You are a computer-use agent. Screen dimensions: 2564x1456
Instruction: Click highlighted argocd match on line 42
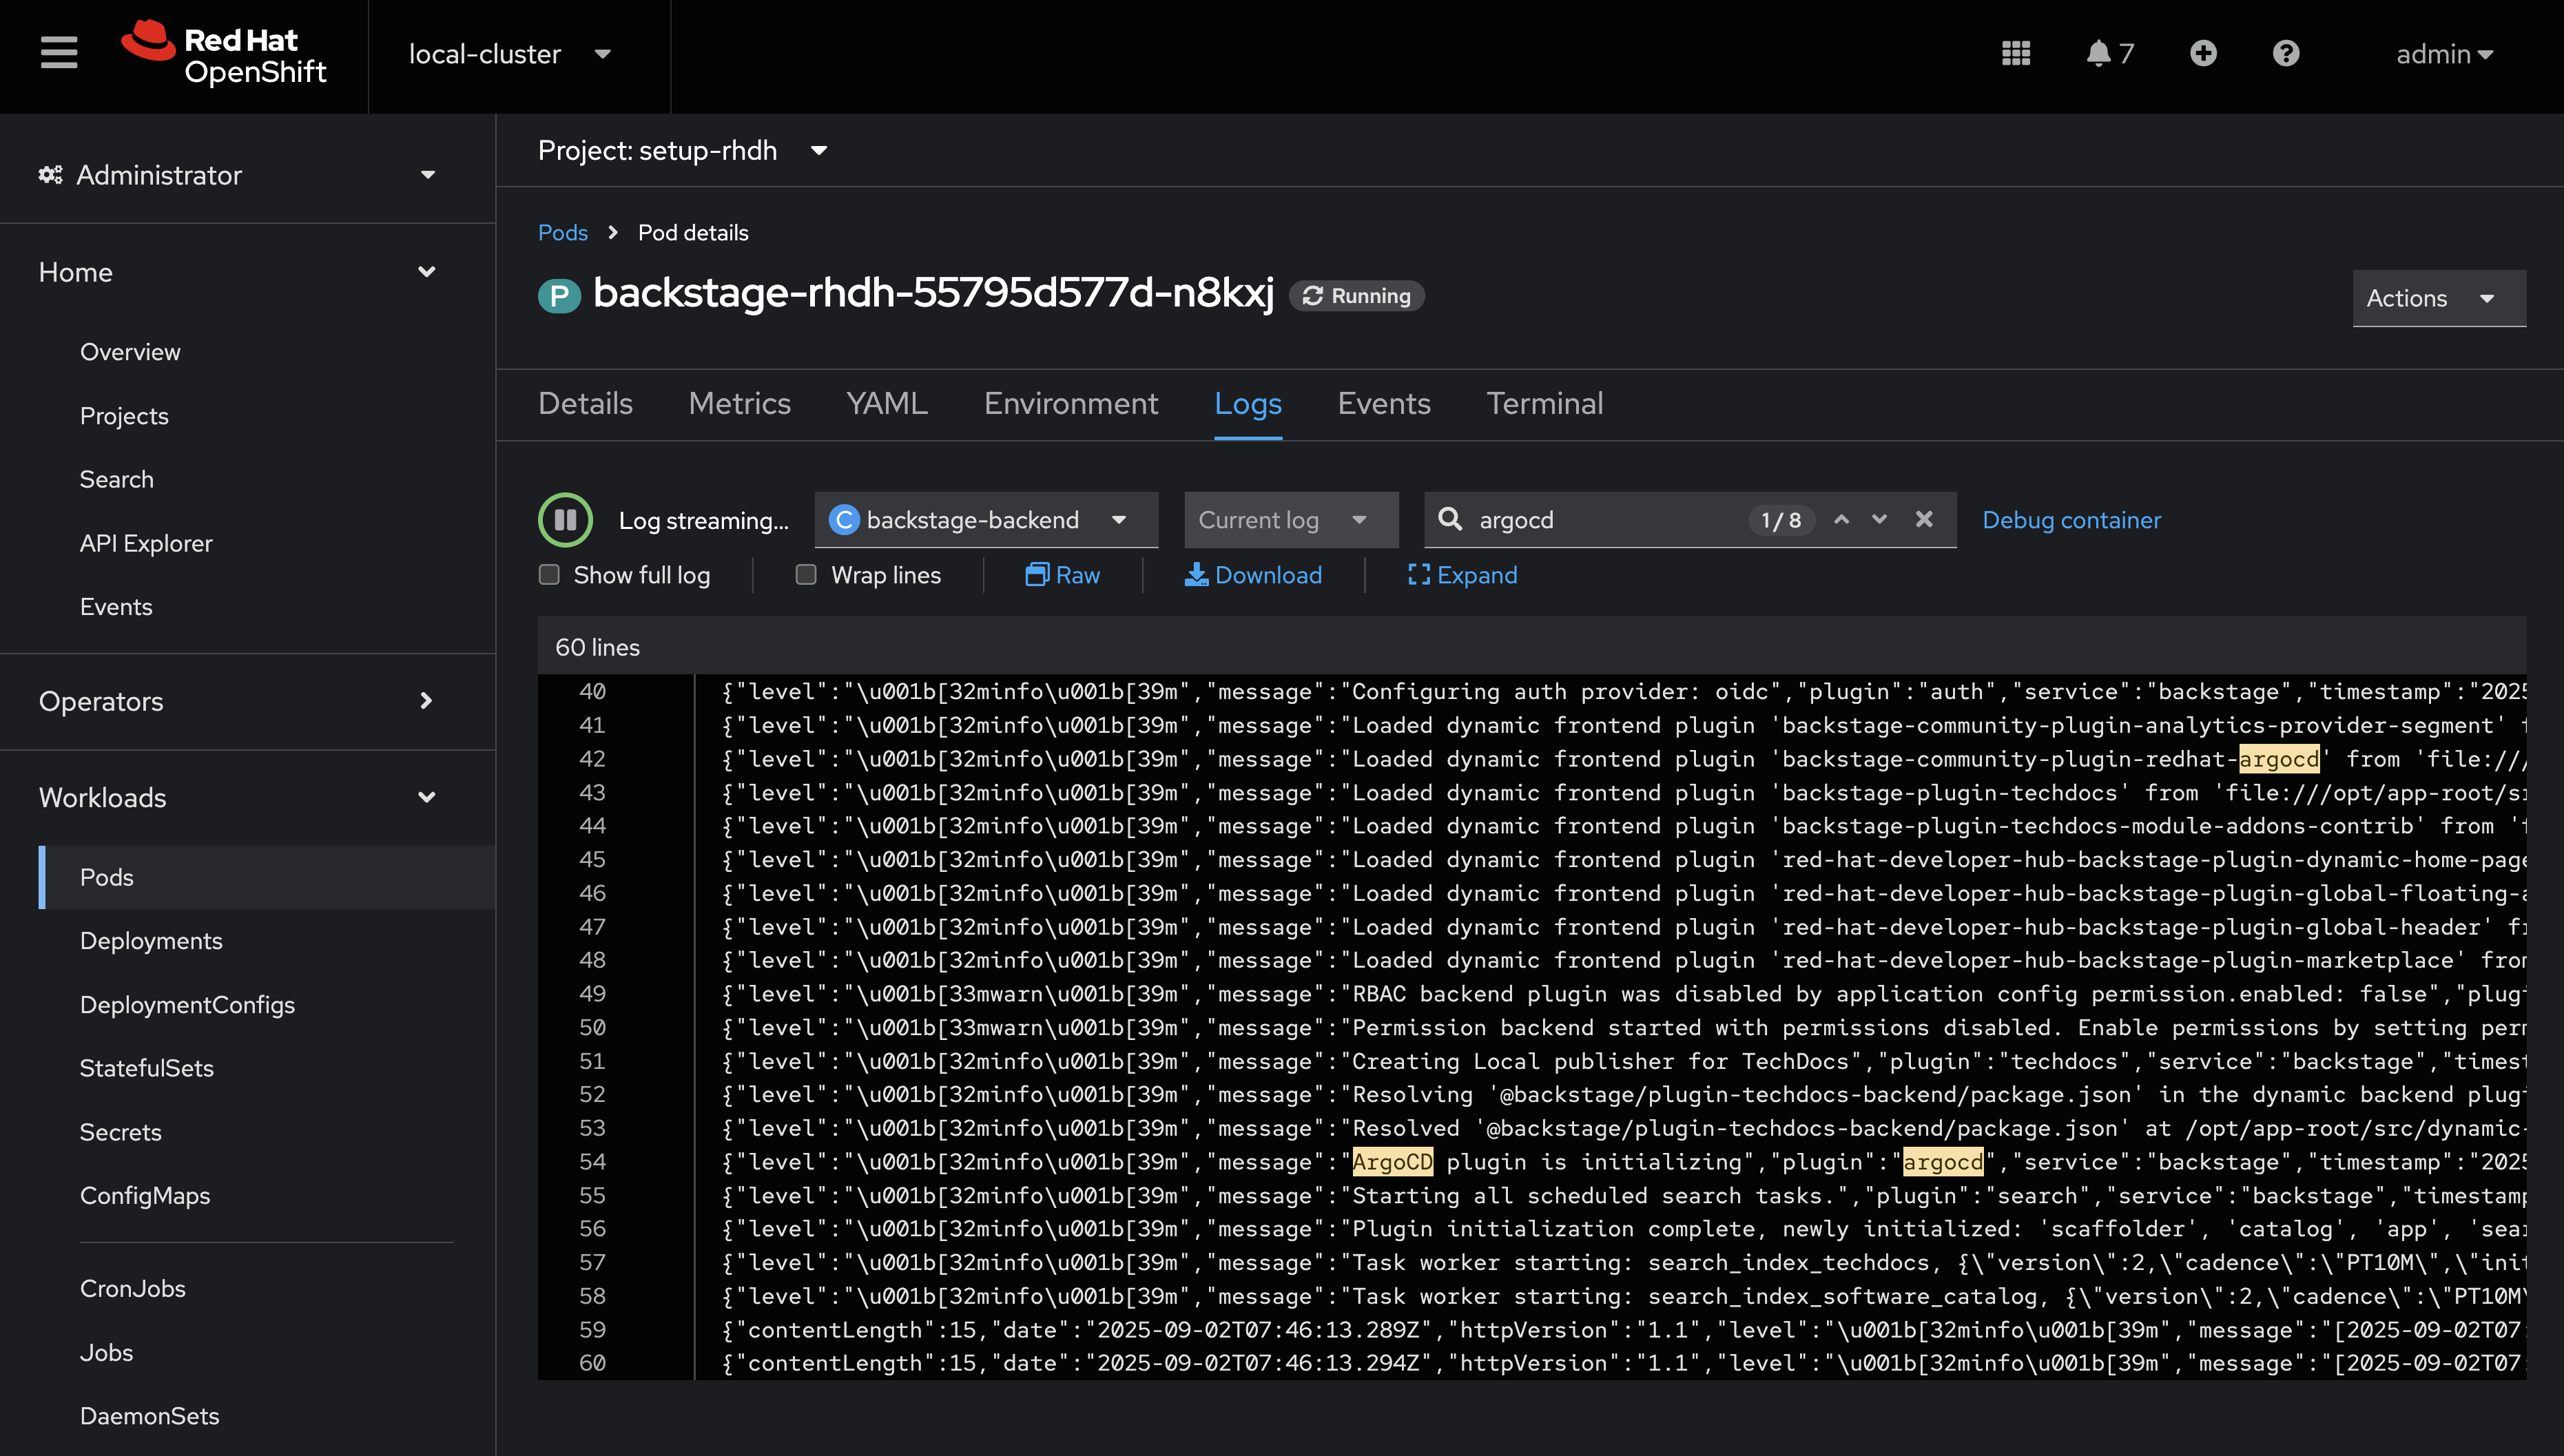tap(2278, 759)
